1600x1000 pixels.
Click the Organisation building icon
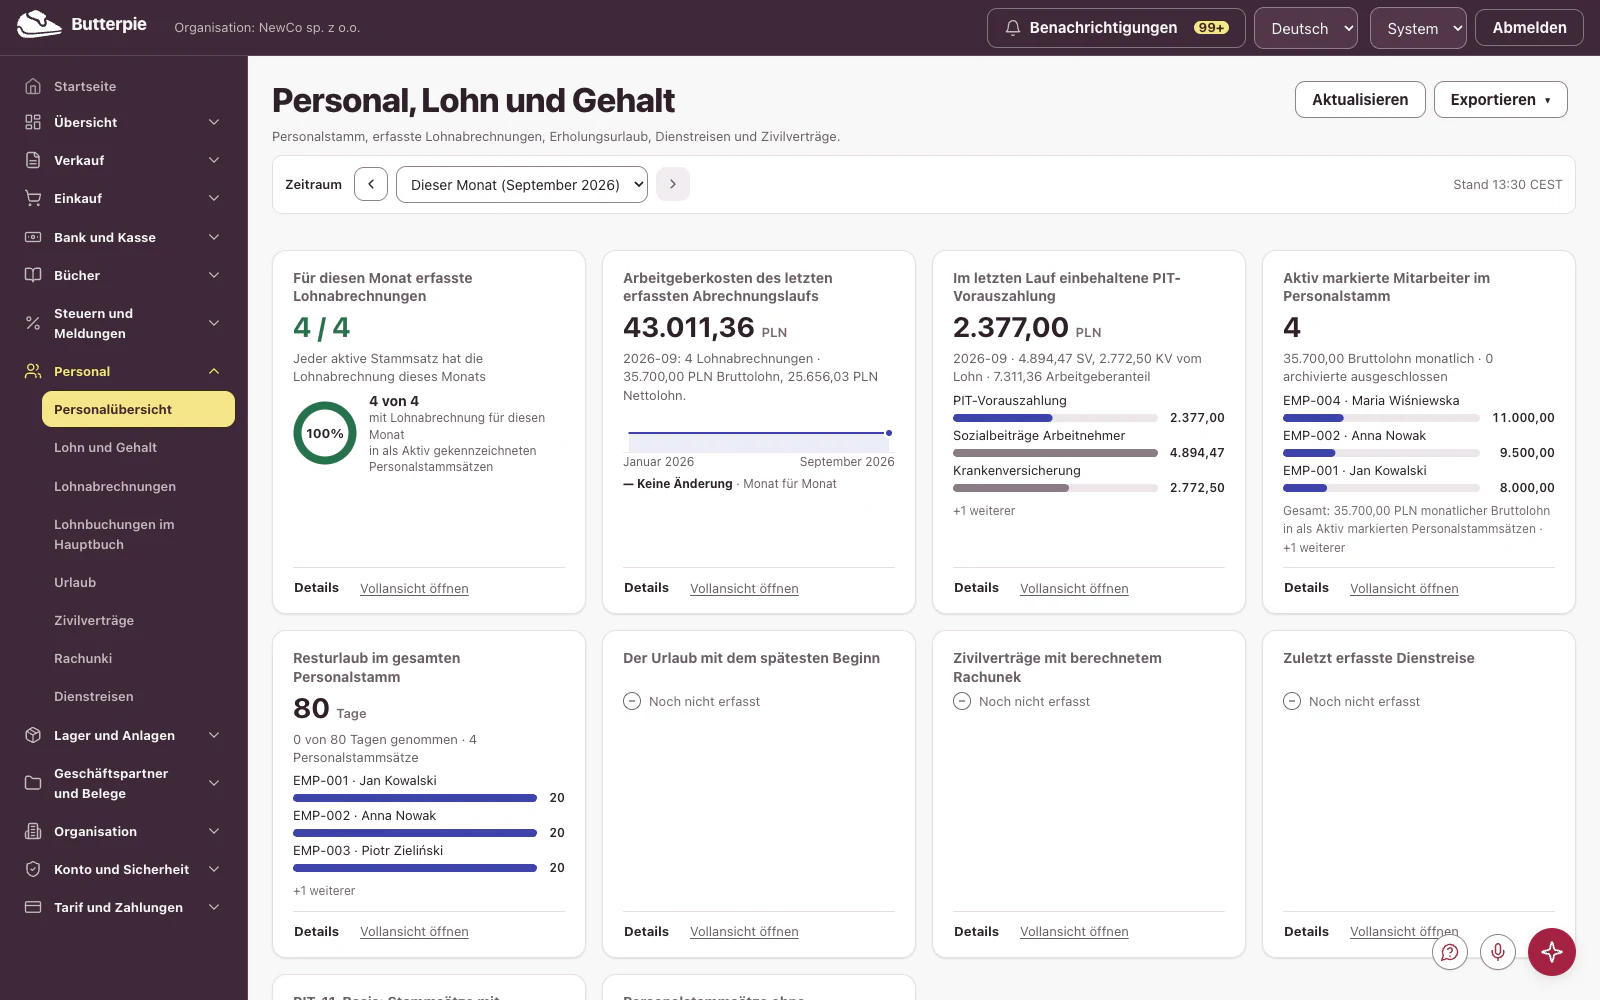point(33,831)
